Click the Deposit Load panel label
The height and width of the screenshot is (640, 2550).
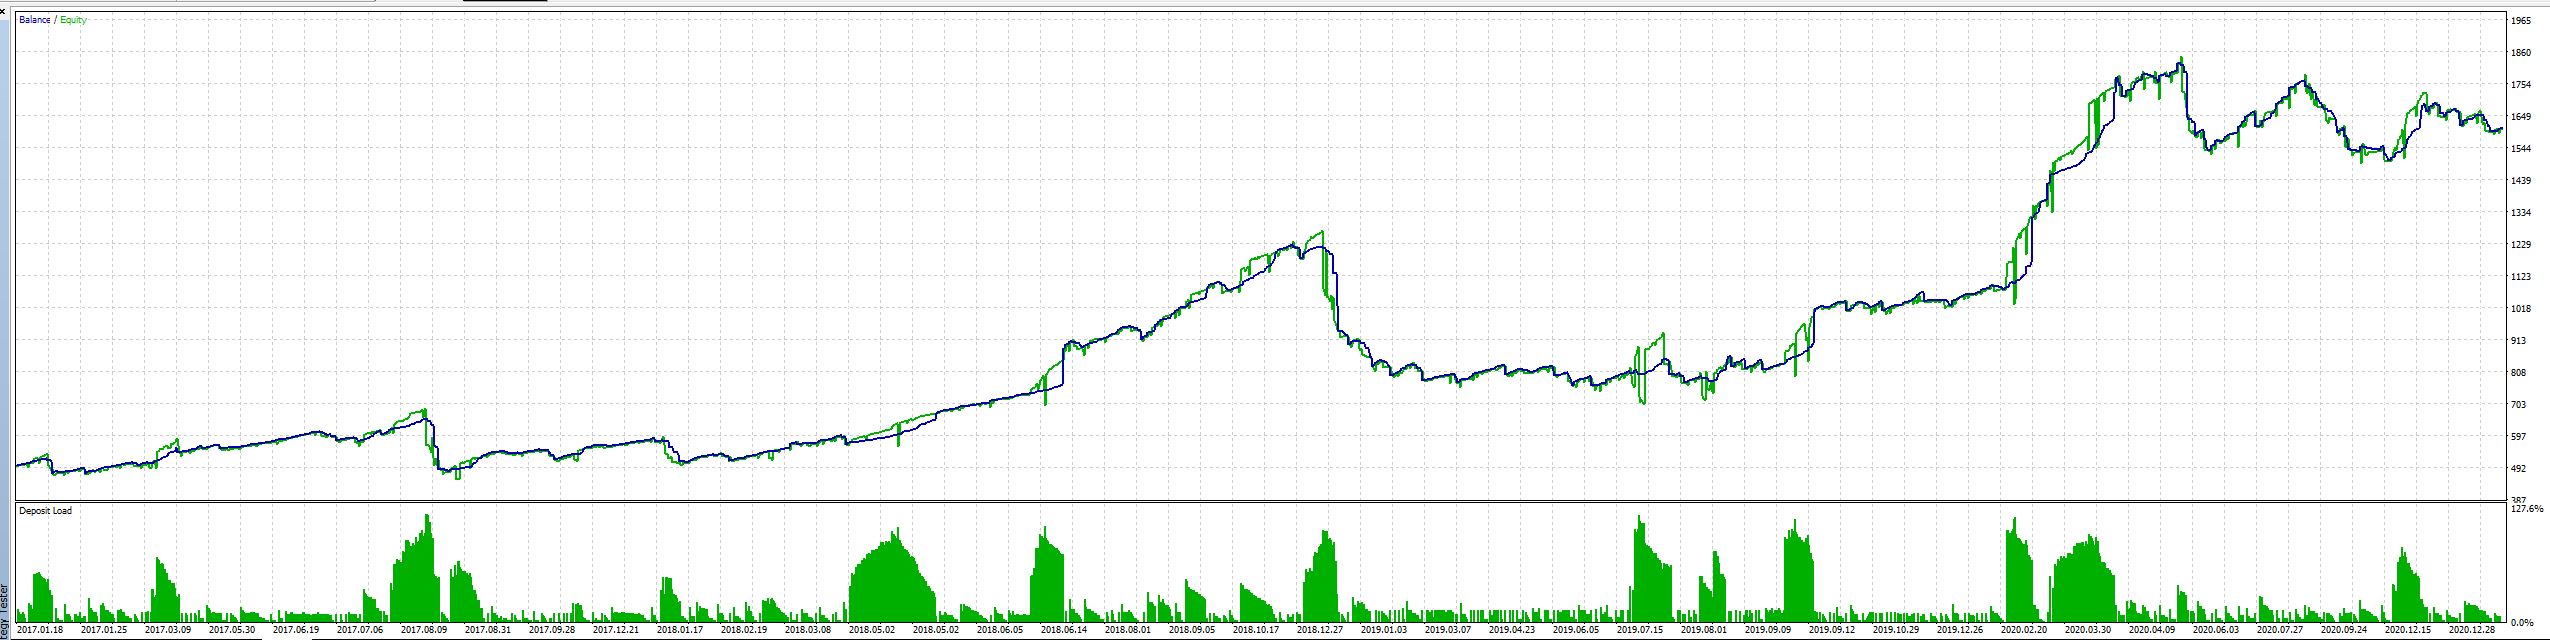pyautogui.click(x=46, y=511)
